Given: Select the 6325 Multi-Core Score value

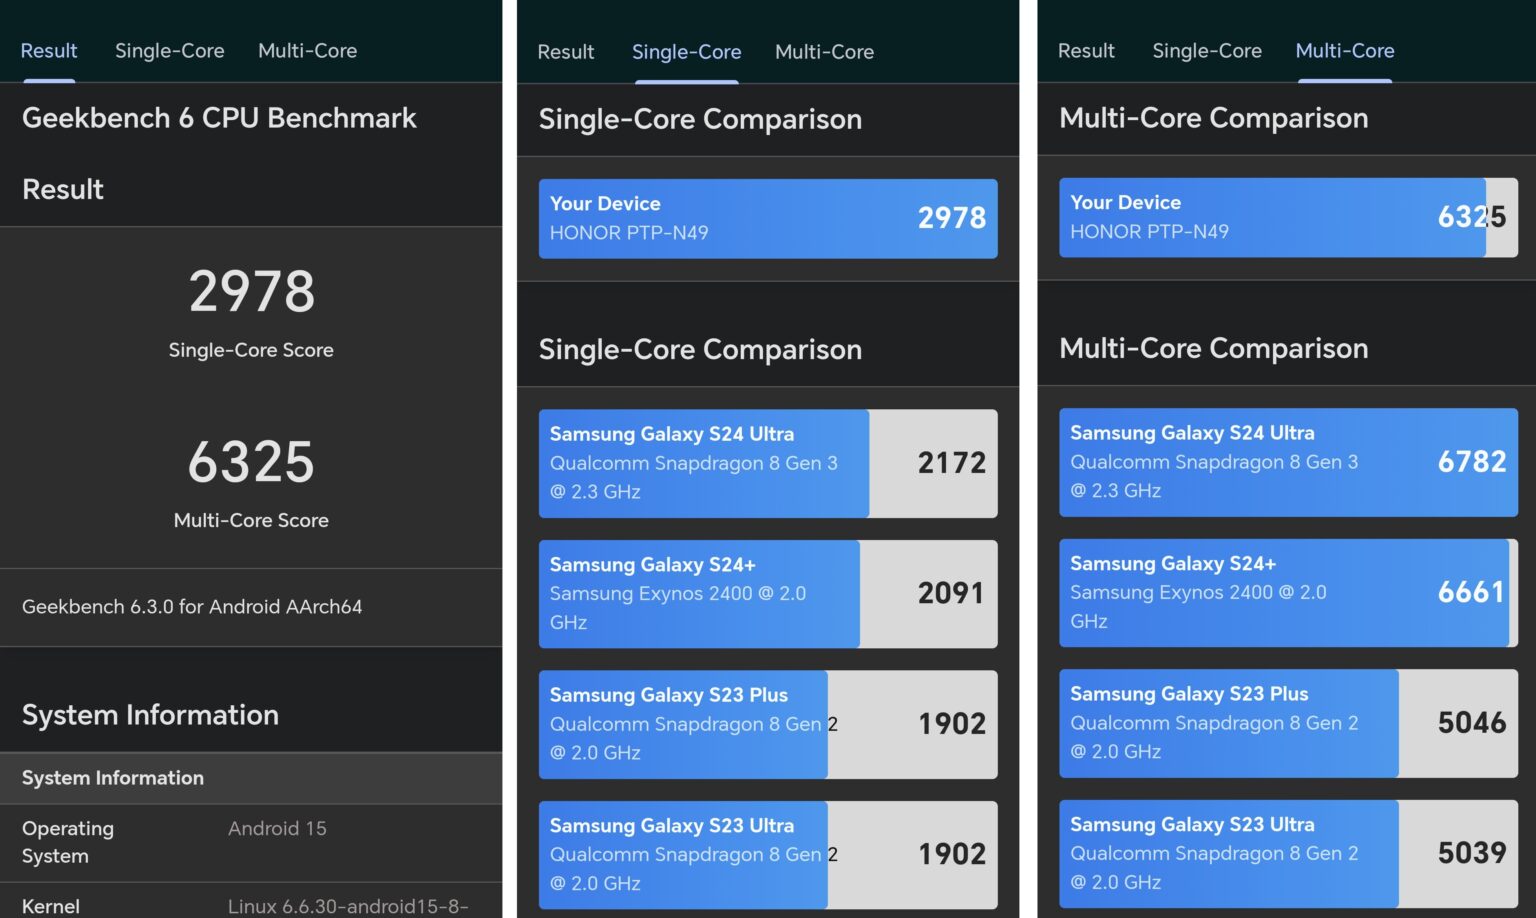Looking at the screenshot, I should (251, 461).
